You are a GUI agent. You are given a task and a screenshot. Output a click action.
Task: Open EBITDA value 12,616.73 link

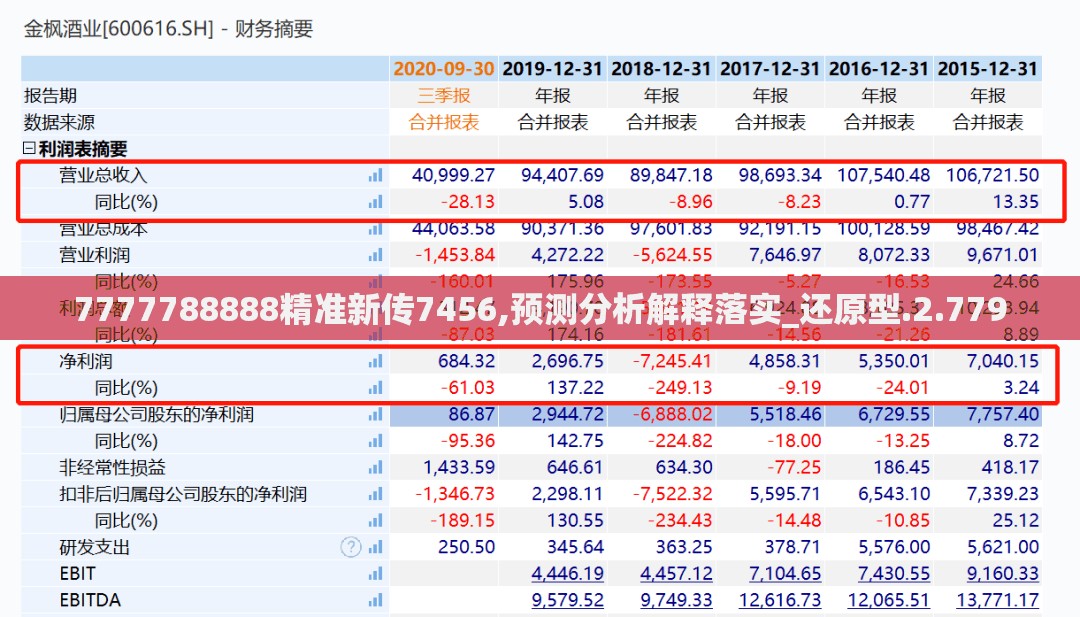(780, 600)
